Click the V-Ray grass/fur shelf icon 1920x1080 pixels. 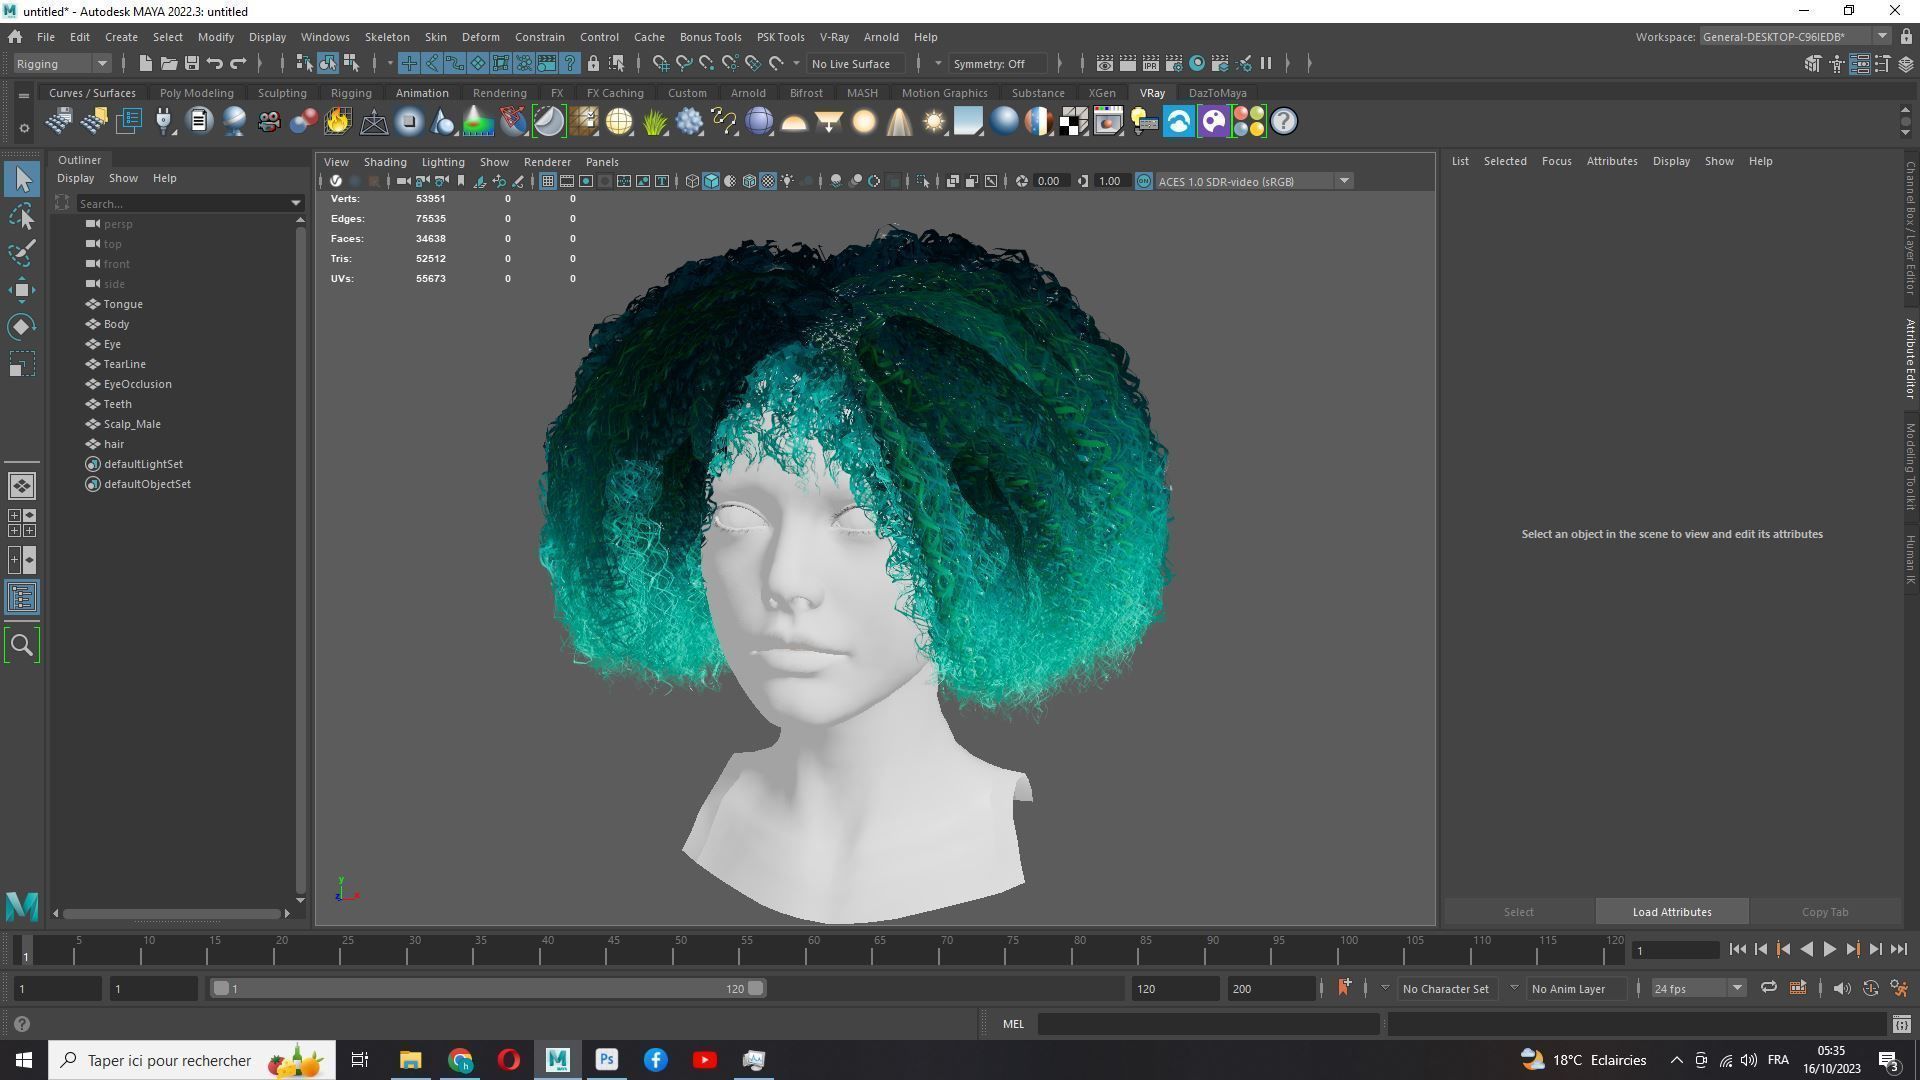pos(654,122)
